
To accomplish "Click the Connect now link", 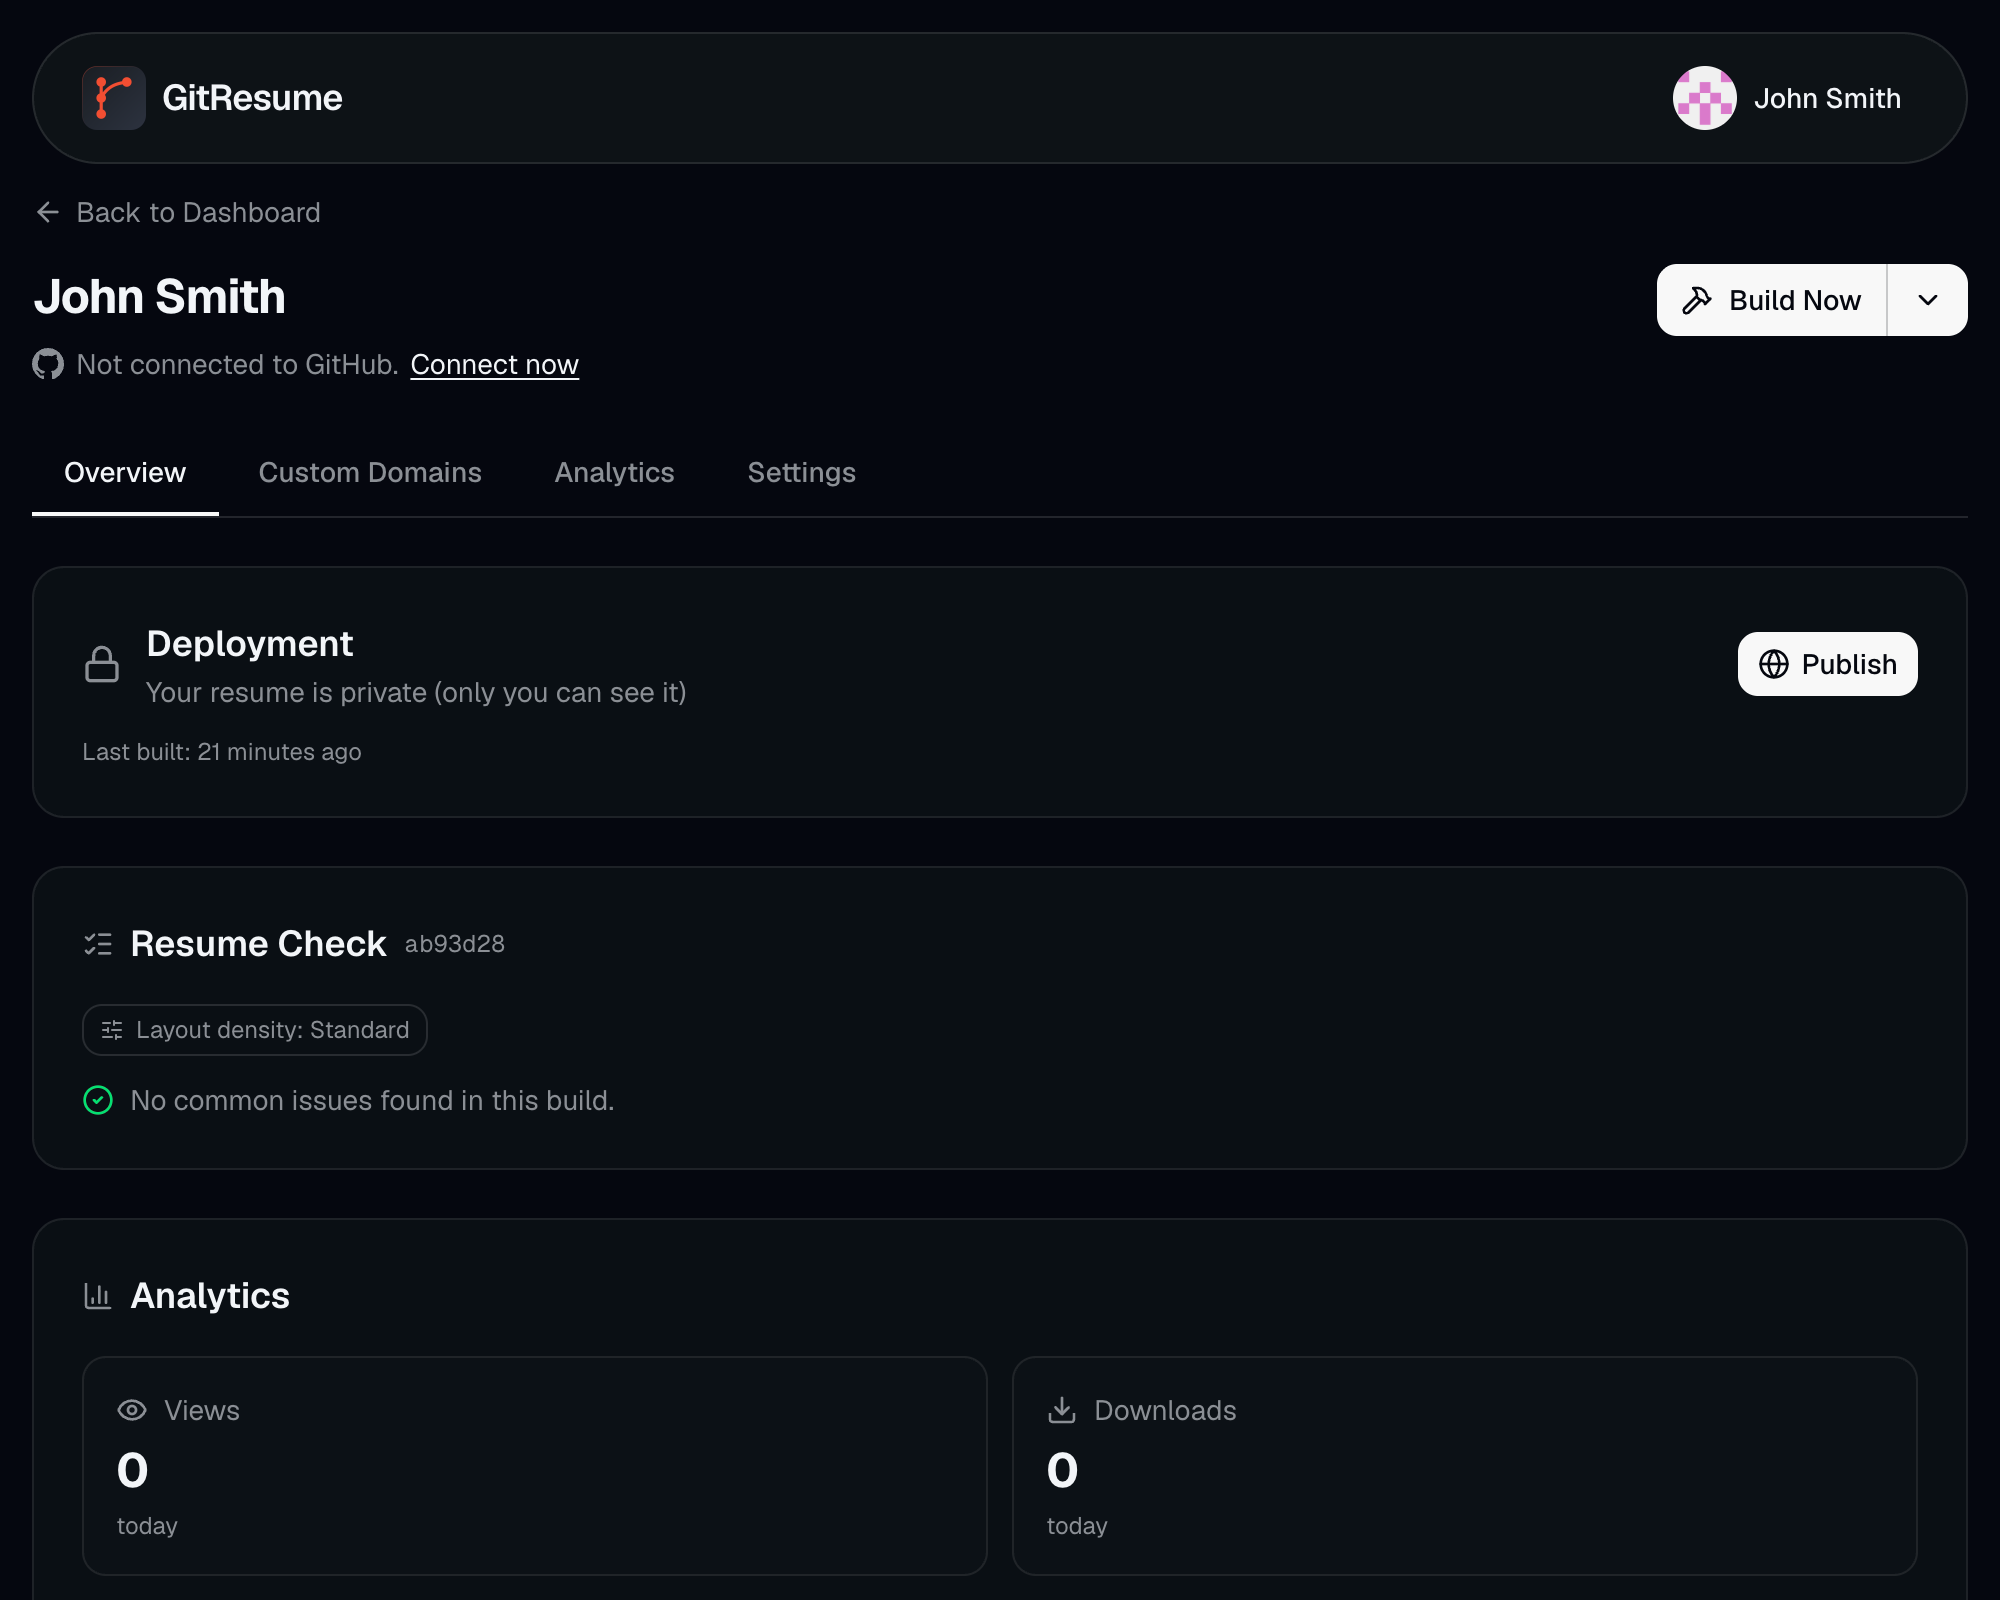I will (x=494, y=364).
